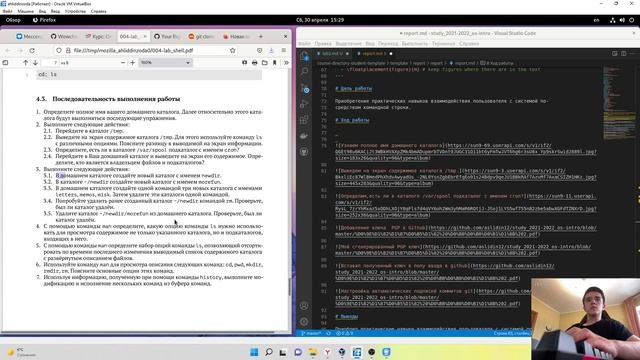The image size is (640, 360).
Task: Open Windows taskbar search
Action: (x=269, y=352)
